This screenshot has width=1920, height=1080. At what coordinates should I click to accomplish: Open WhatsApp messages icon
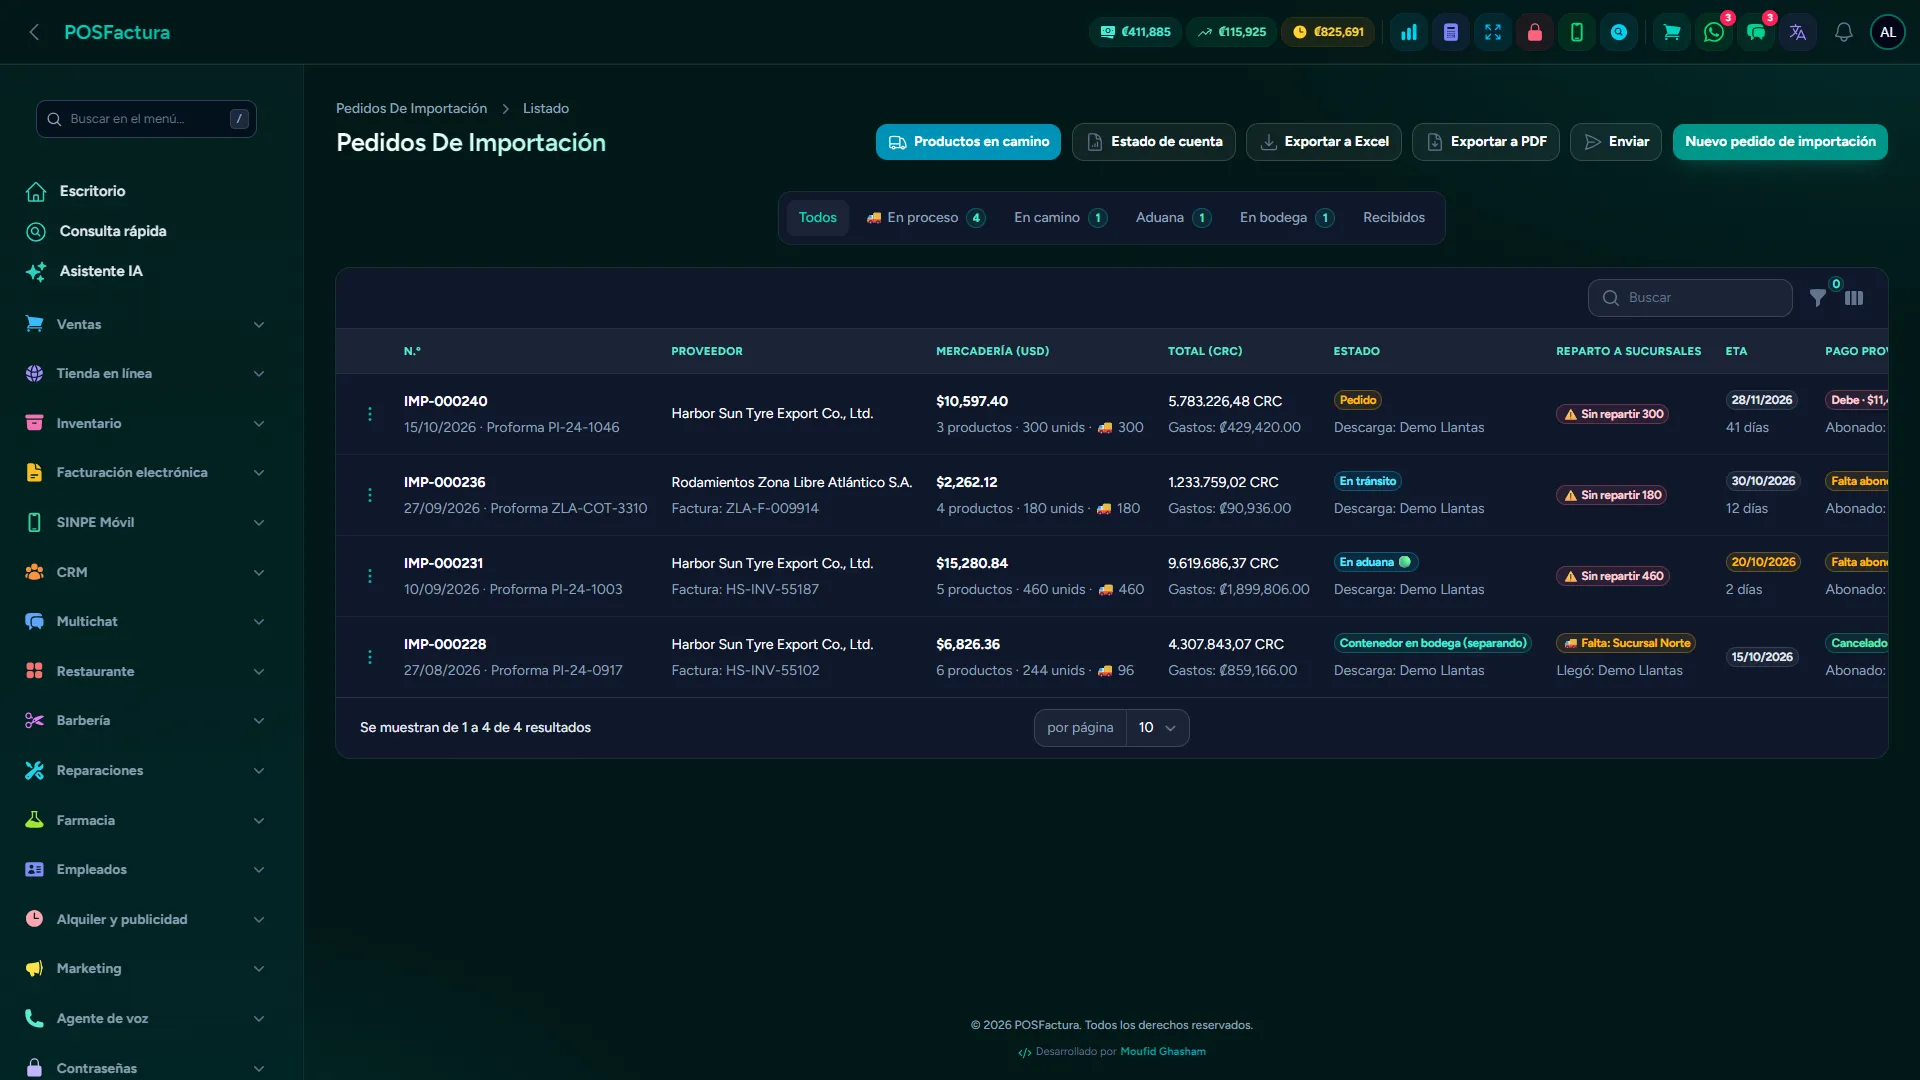pyautogui.click(x=1714, y=32)
